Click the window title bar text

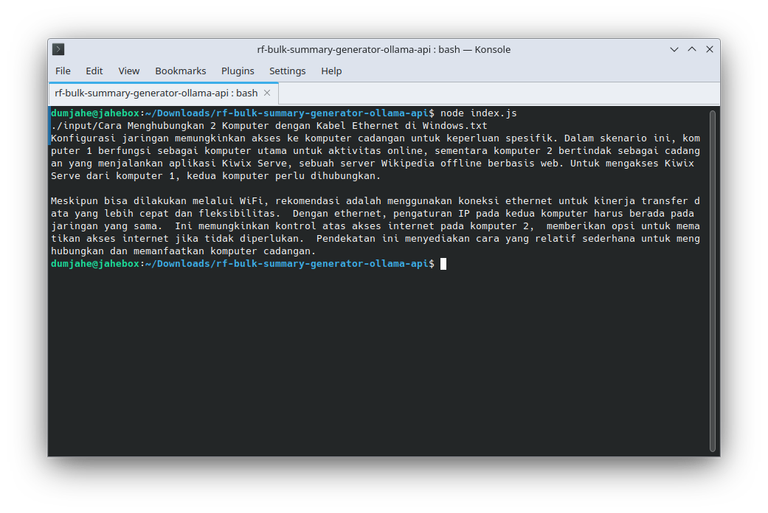pyautogui.click(x=384, y=49)
